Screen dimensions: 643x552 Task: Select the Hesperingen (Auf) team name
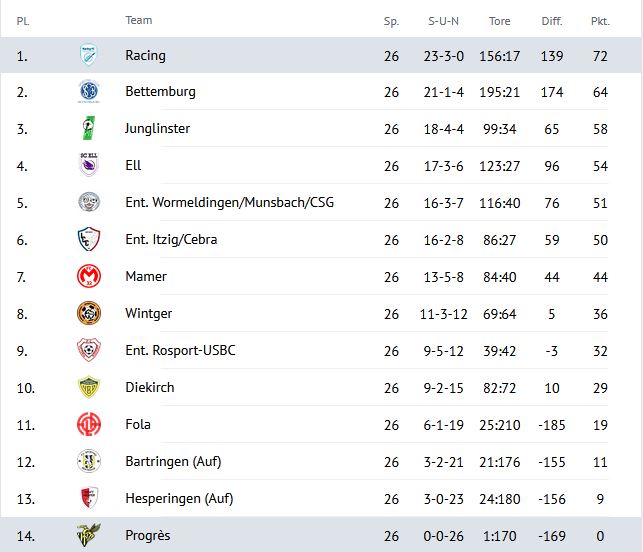point(179,498)
